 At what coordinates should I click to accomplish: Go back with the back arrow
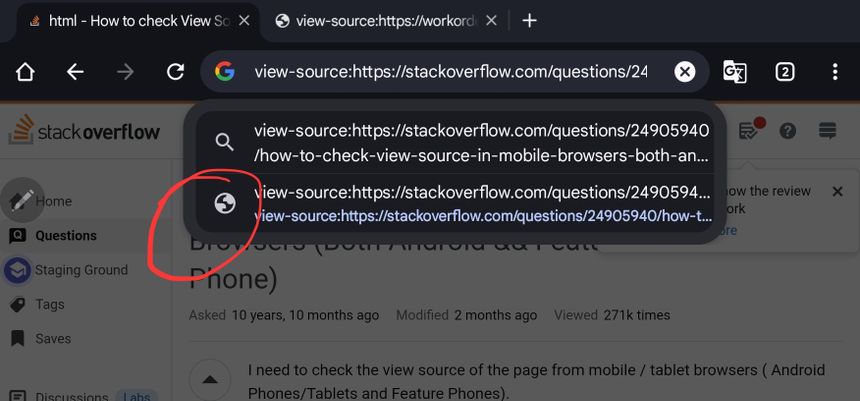(75, 72)
